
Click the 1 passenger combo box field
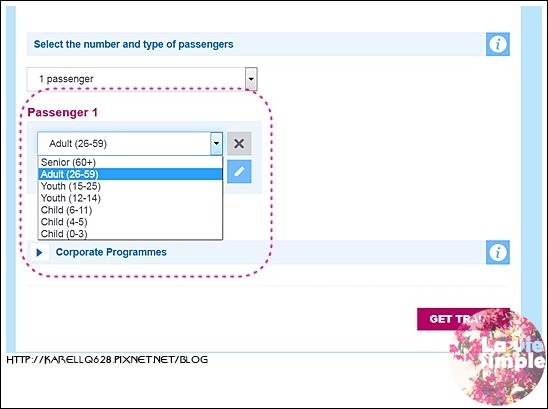142,79
